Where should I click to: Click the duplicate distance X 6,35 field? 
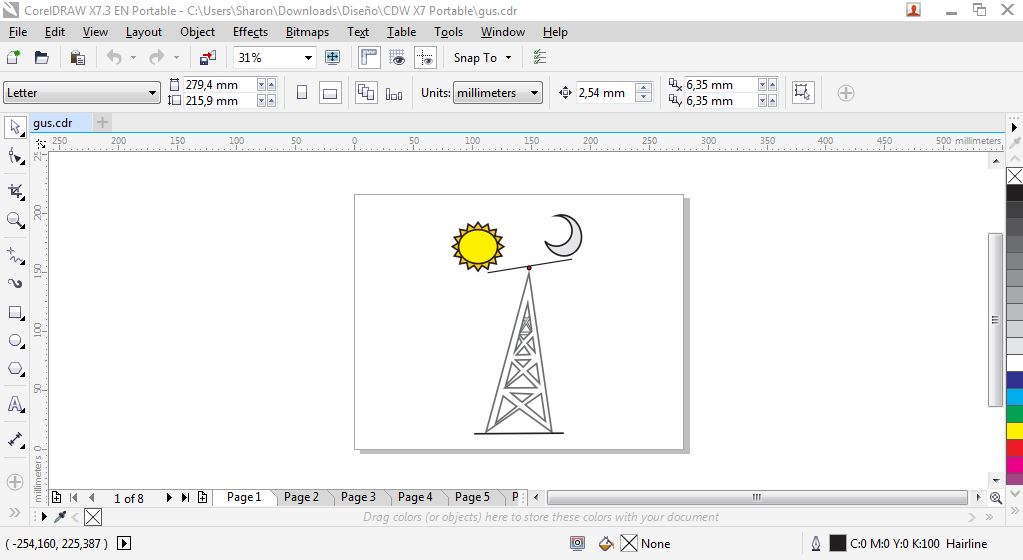coord(720,85)
